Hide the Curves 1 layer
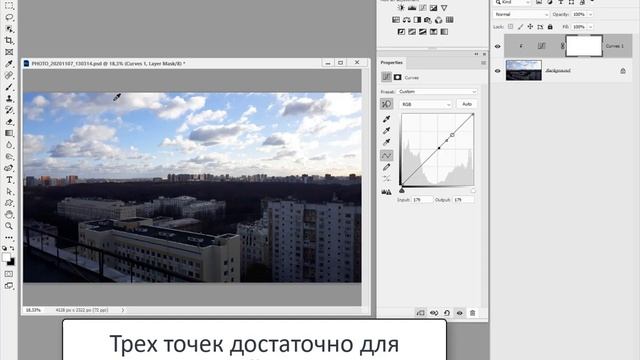Viewport: 640px width, 360px height. (x=498, y=46)
